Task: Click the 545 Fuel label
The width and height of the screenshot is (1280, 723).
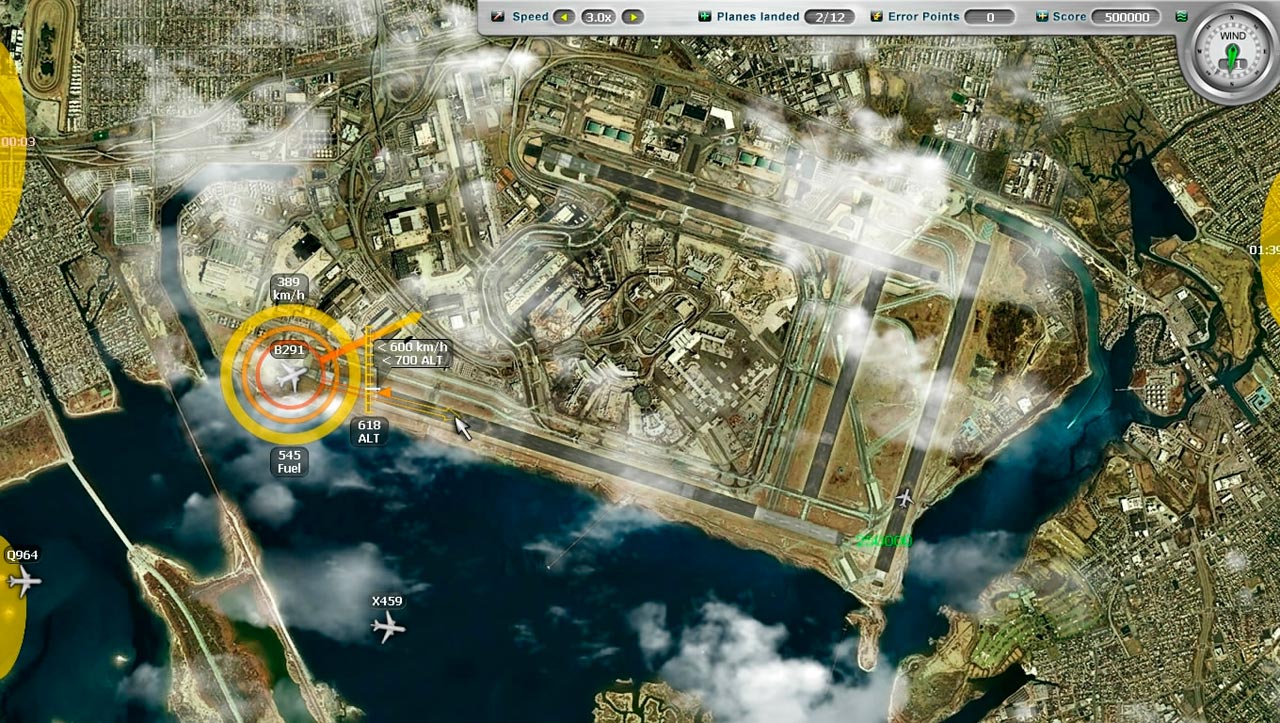Action: [x=290, y=461]
